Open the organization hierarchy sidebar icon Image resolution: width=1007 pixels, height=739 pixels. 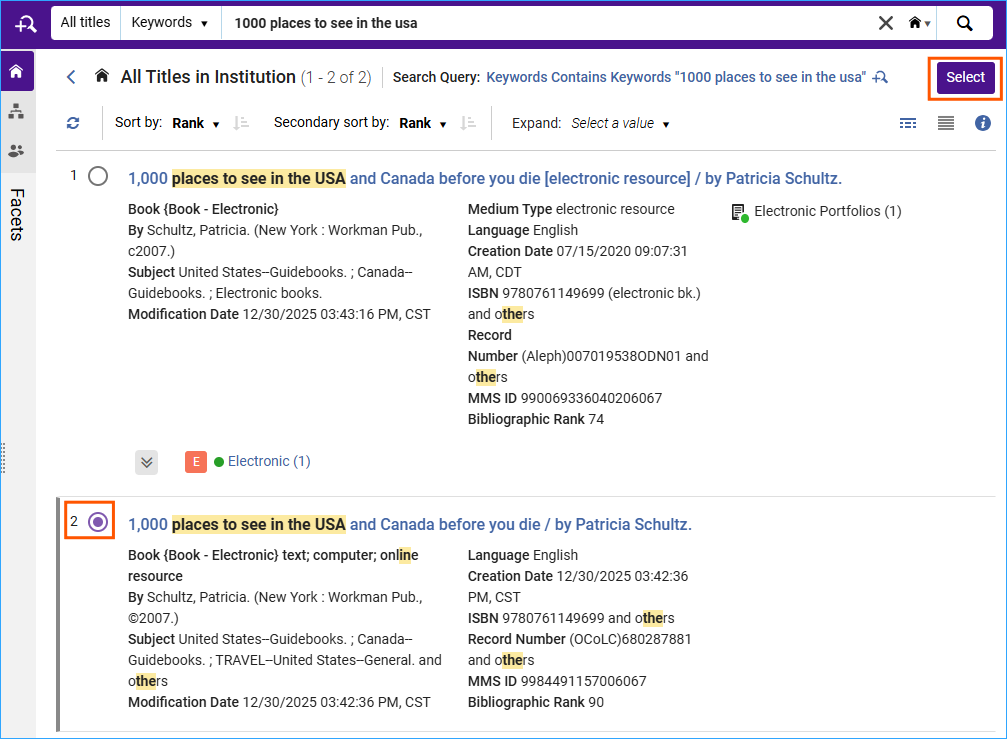pyautogui.click(x=16, y=110)
